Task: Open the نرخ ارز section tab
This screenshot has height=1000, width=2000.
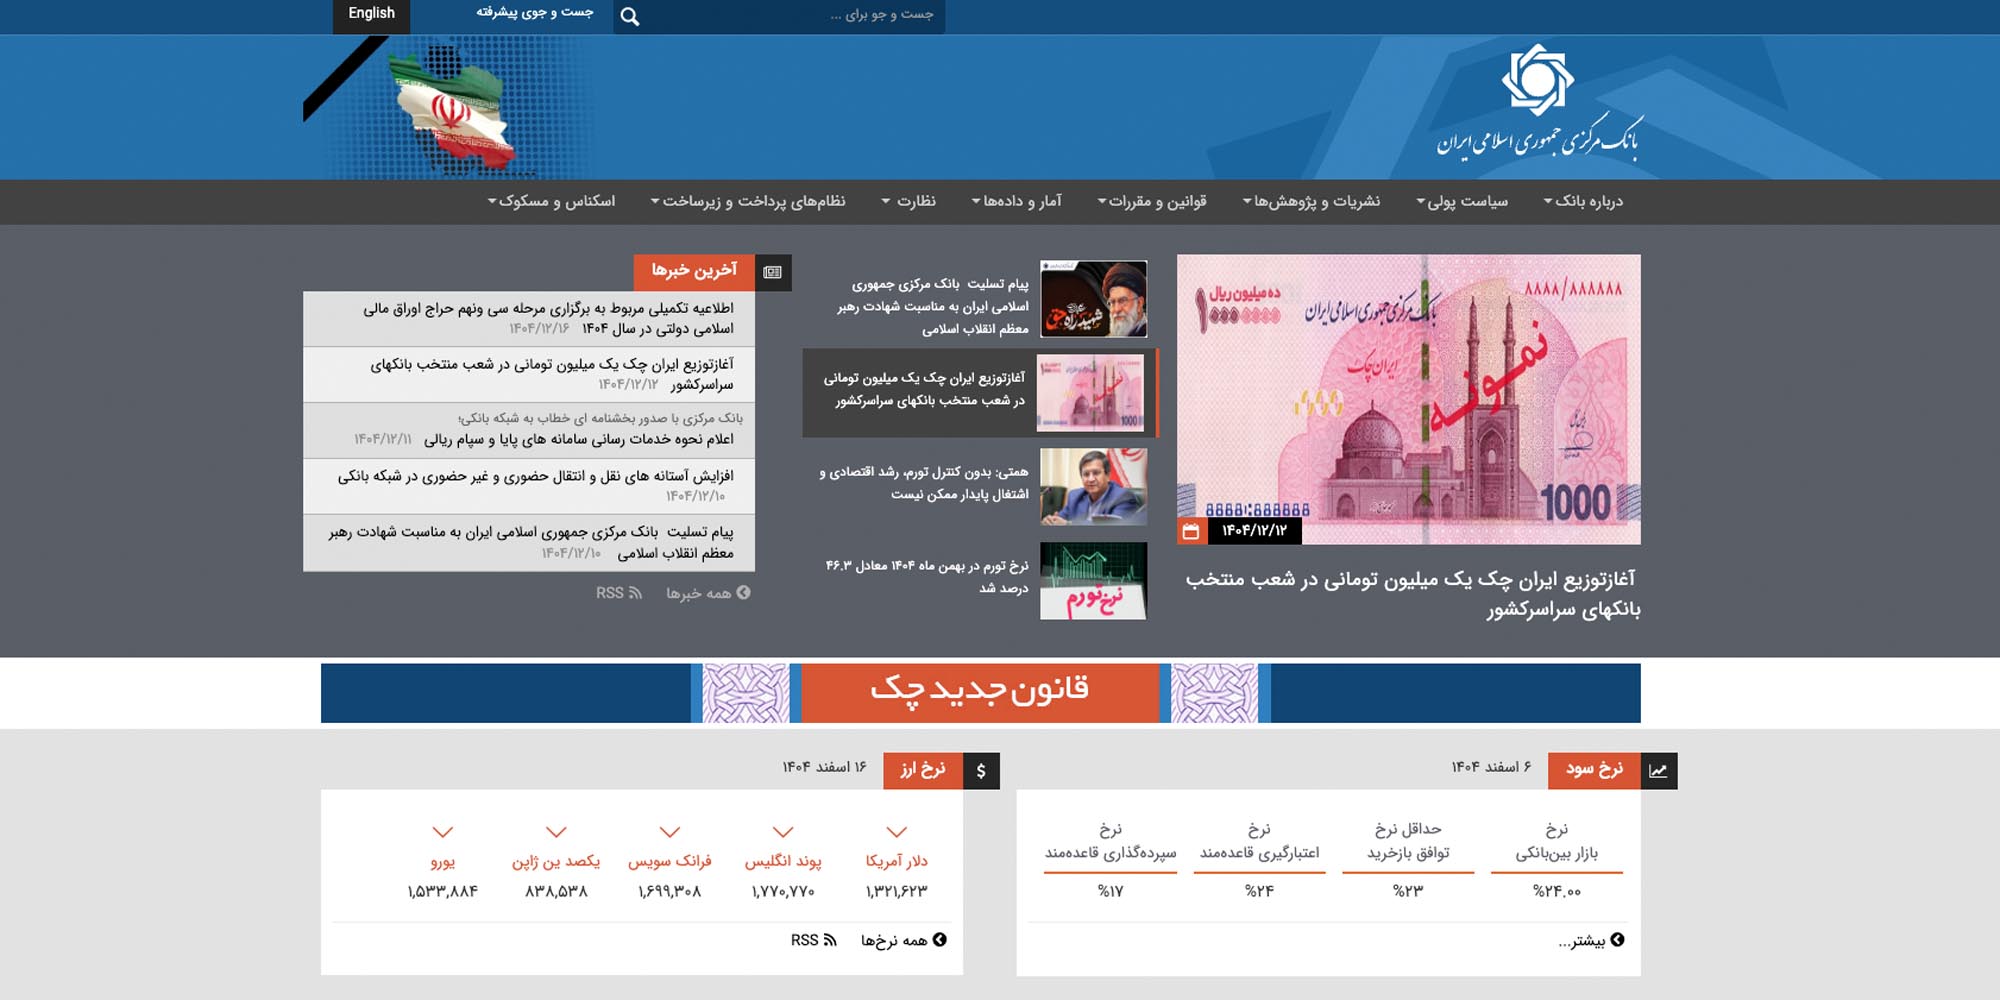Action: pyautogui.click(x=922, y=770)
